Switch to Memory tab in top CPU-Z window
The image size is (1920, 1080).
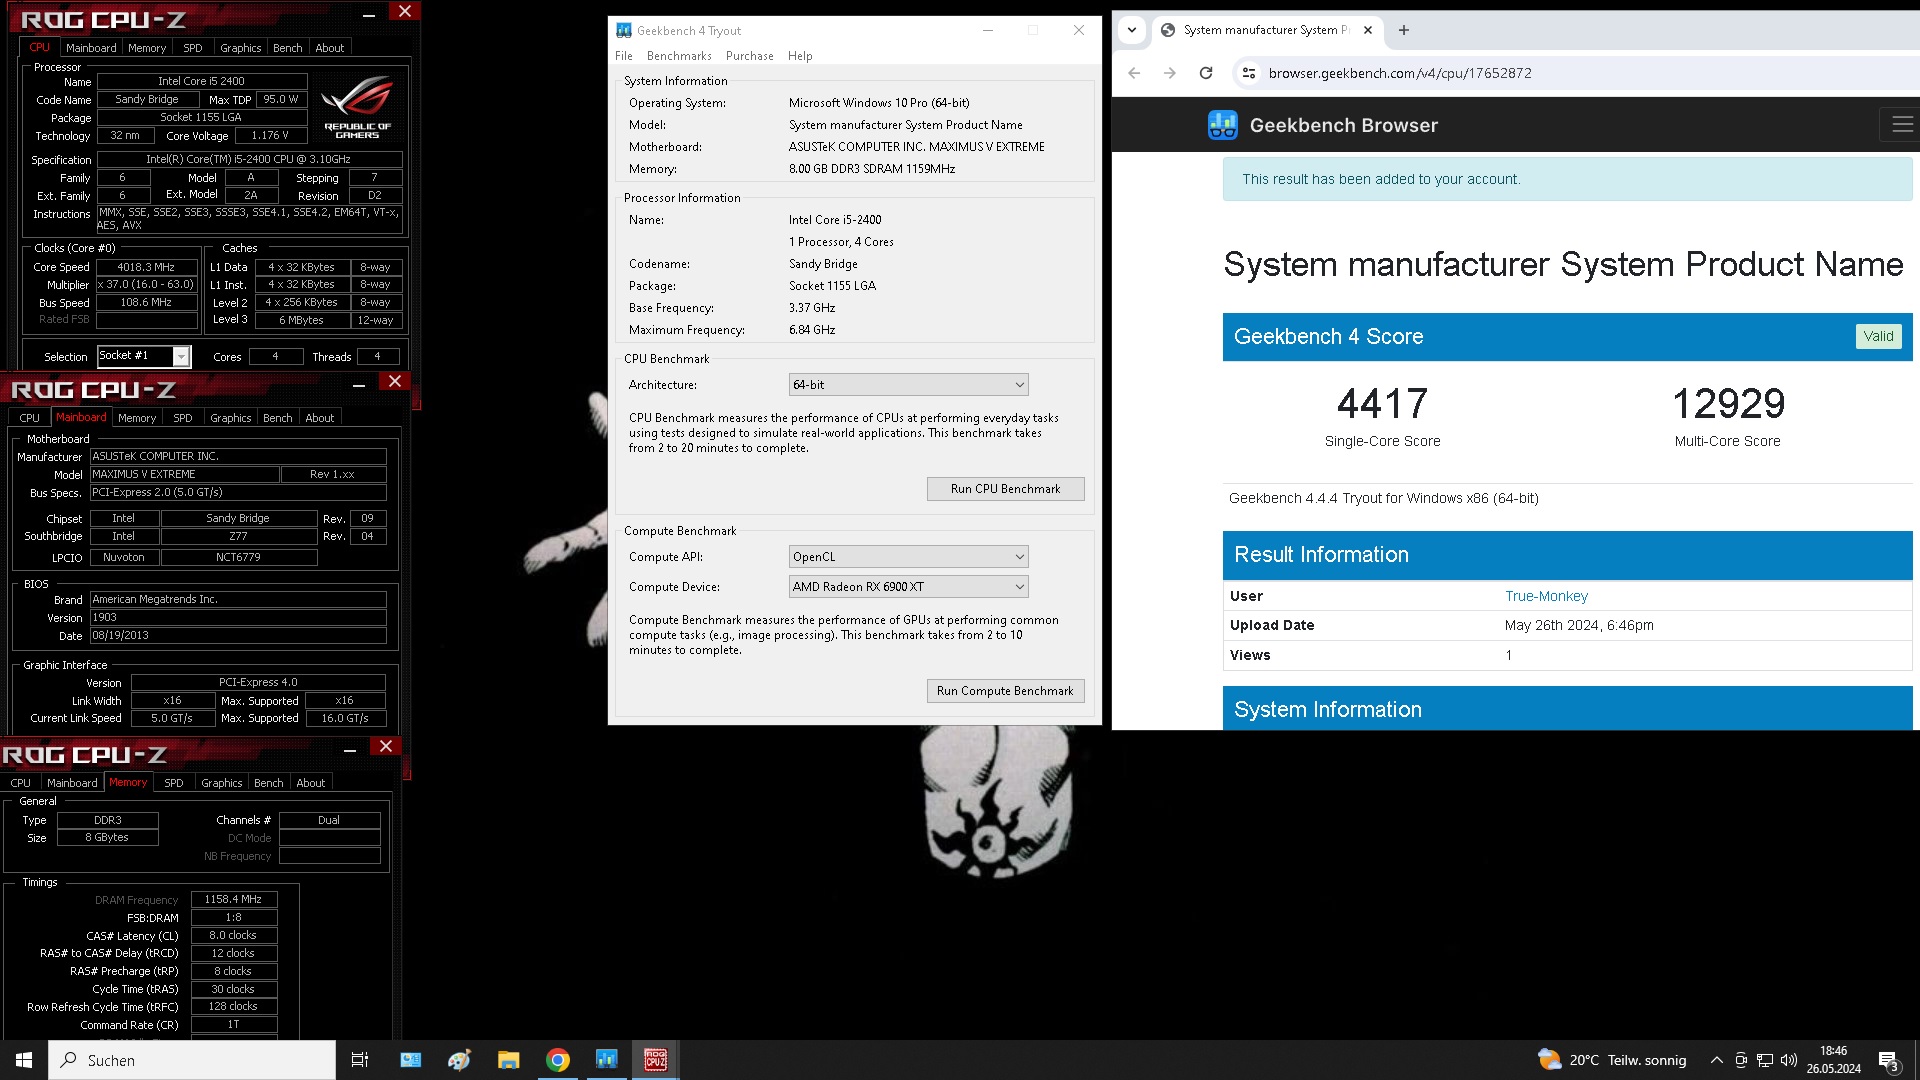pos(147,48)
